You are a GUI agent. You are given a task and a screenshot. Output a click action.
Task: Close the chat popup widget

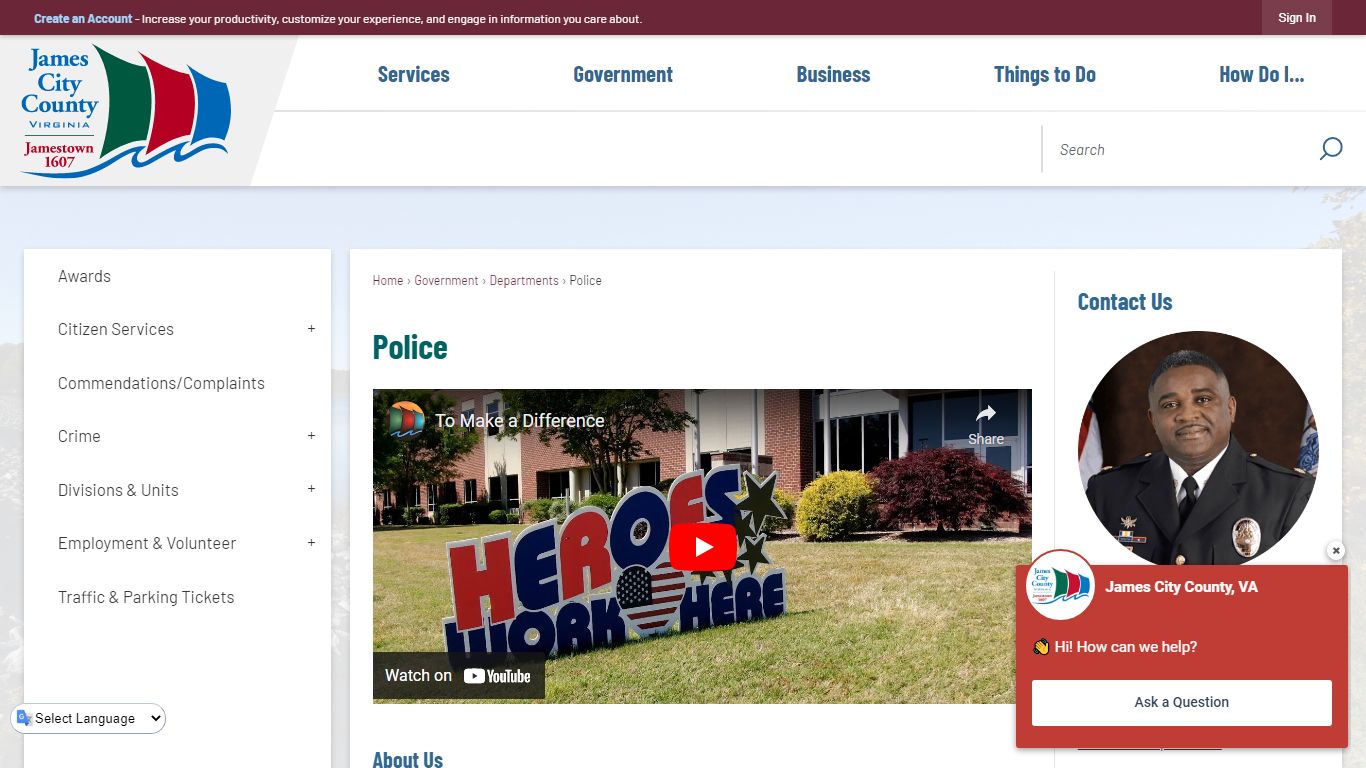click(1336, 551)
